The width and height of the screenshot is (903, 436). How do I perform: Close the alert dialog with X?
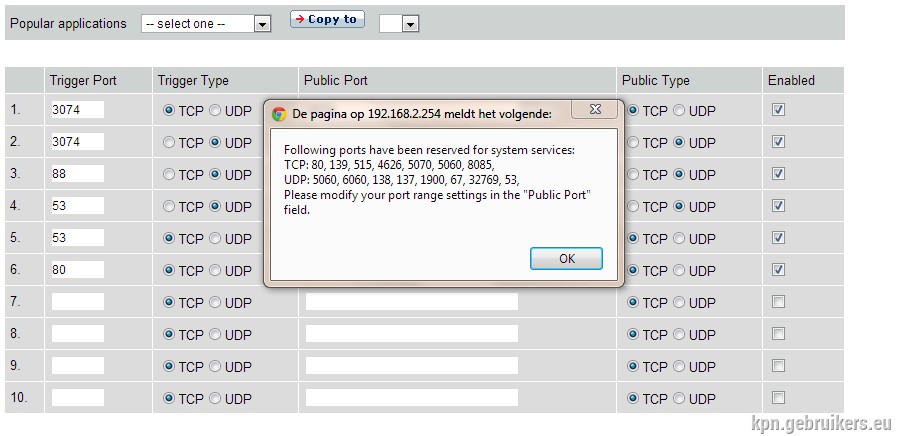(x=595, y=109)
